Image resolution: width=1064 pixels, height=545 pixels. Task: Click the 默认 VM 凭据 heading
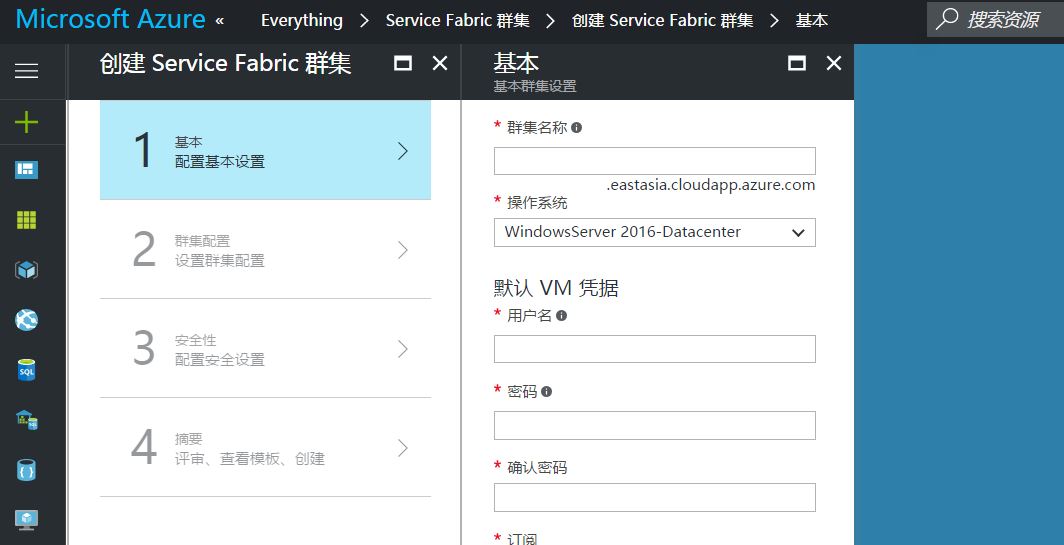[556, 288]
